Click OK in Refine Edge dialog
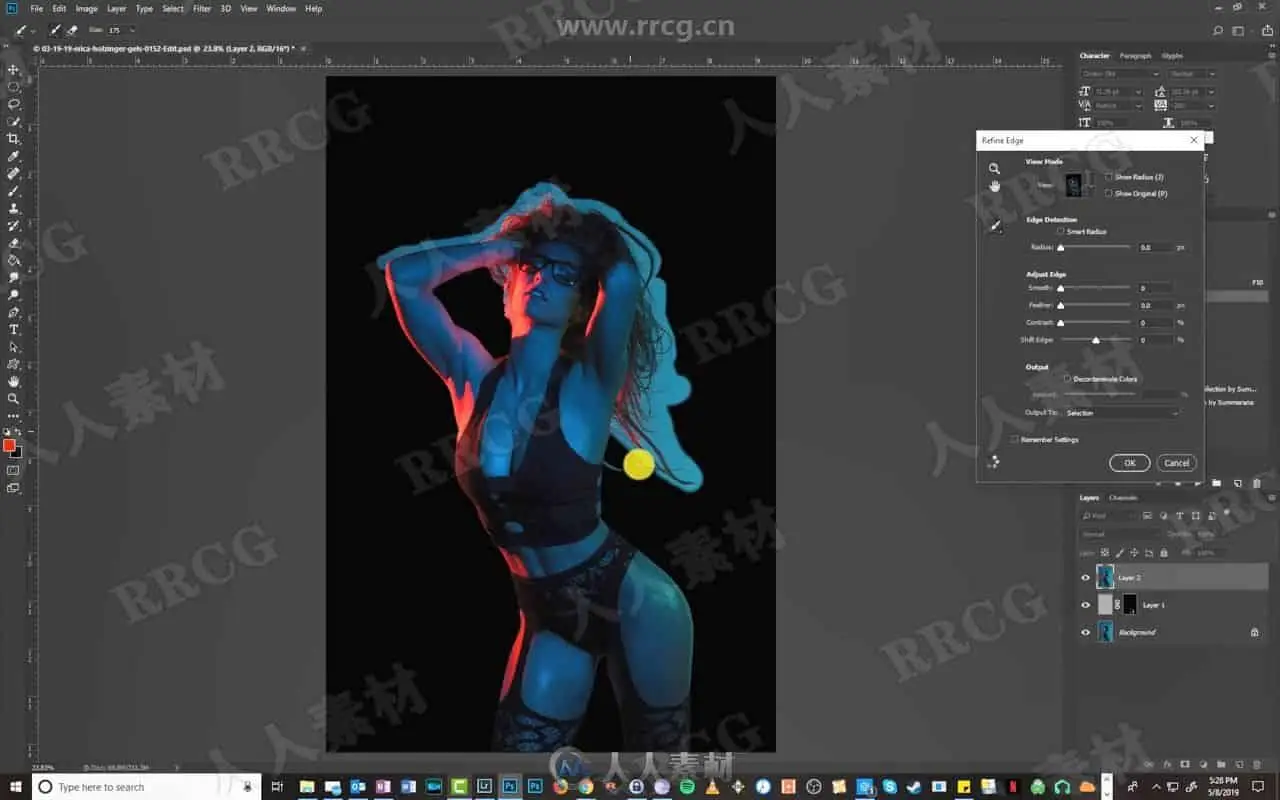This screenshot has width=1280, height=800. click(1129, 463)
